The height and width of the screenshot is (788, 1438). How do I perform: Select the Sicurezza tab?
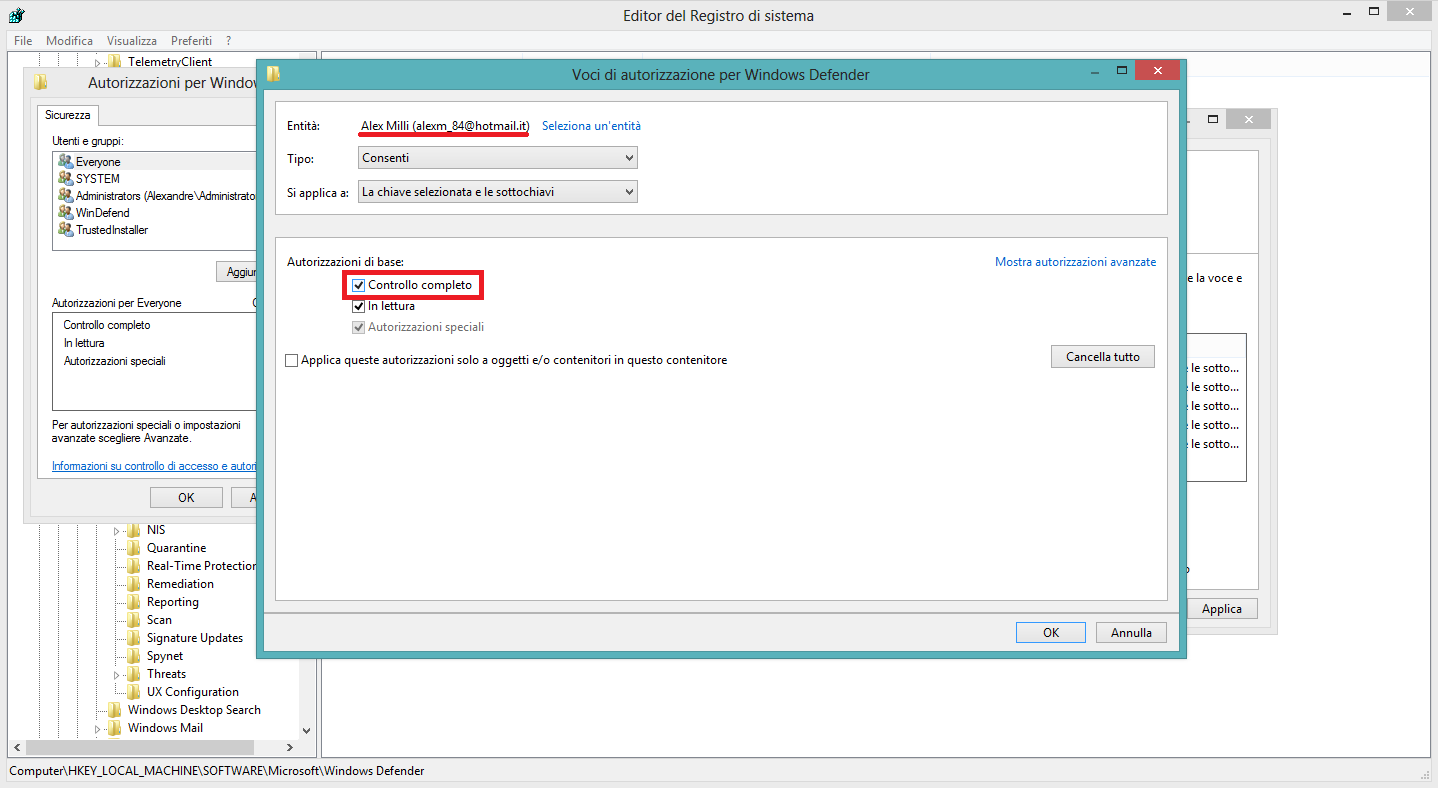(x=68, y=115)
